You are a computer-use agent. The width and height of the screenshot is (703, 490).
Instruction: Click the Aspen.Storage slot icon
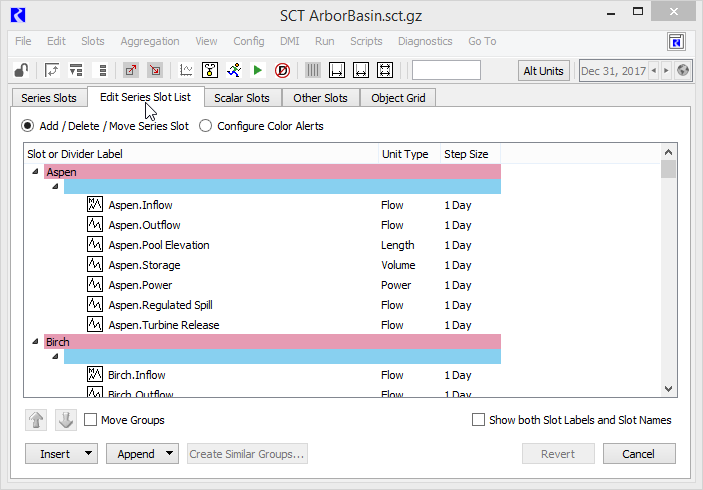95,265
